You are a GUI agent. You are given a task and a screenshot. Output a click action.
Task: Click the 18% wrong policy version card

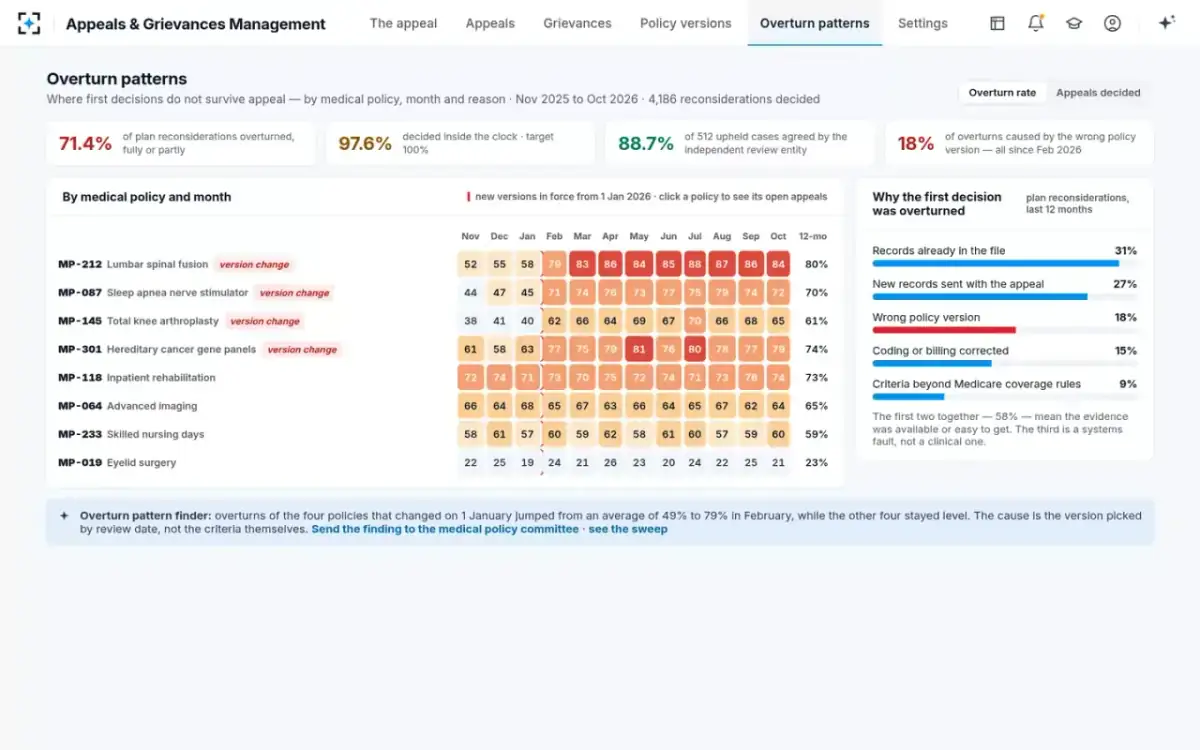[1019, 143]
